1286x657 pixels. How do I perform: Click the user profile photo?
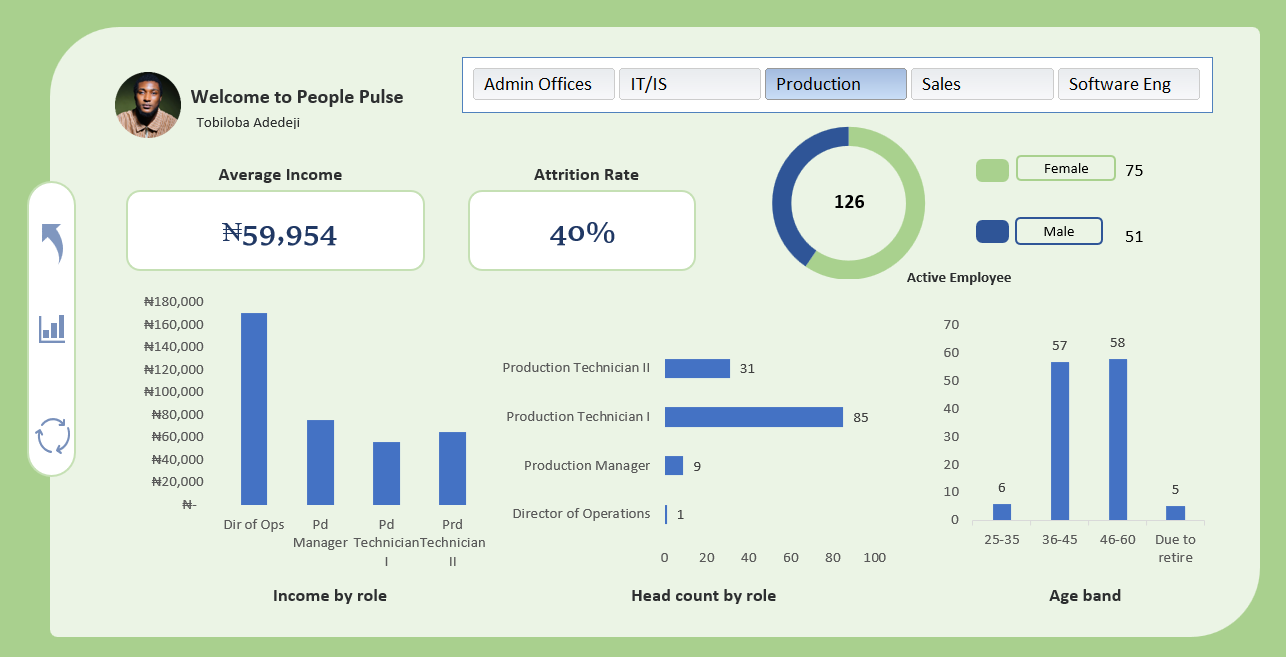(148, 105)
